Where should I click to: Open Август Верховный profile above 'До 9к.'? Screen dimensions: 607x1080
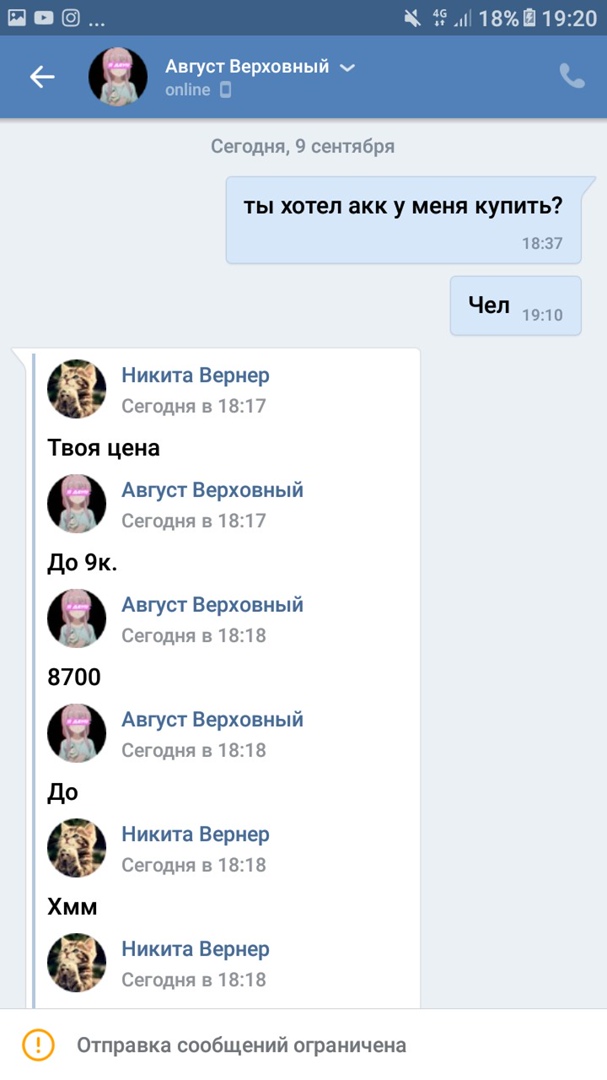click(212, 490)
